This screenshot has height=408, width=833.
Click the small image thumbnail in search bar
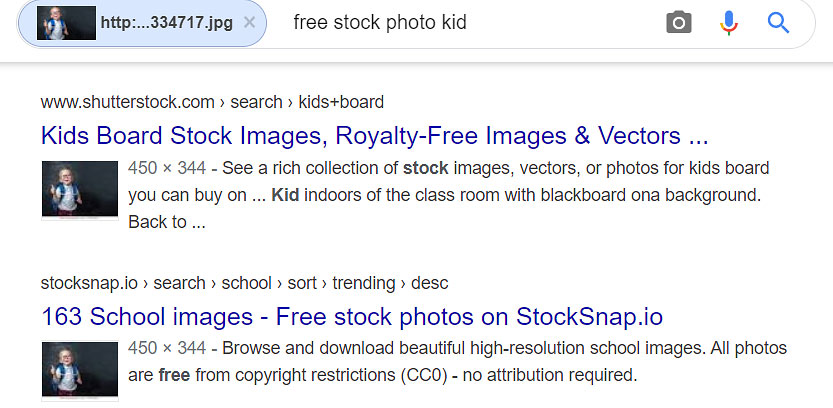tap(66, 23)
